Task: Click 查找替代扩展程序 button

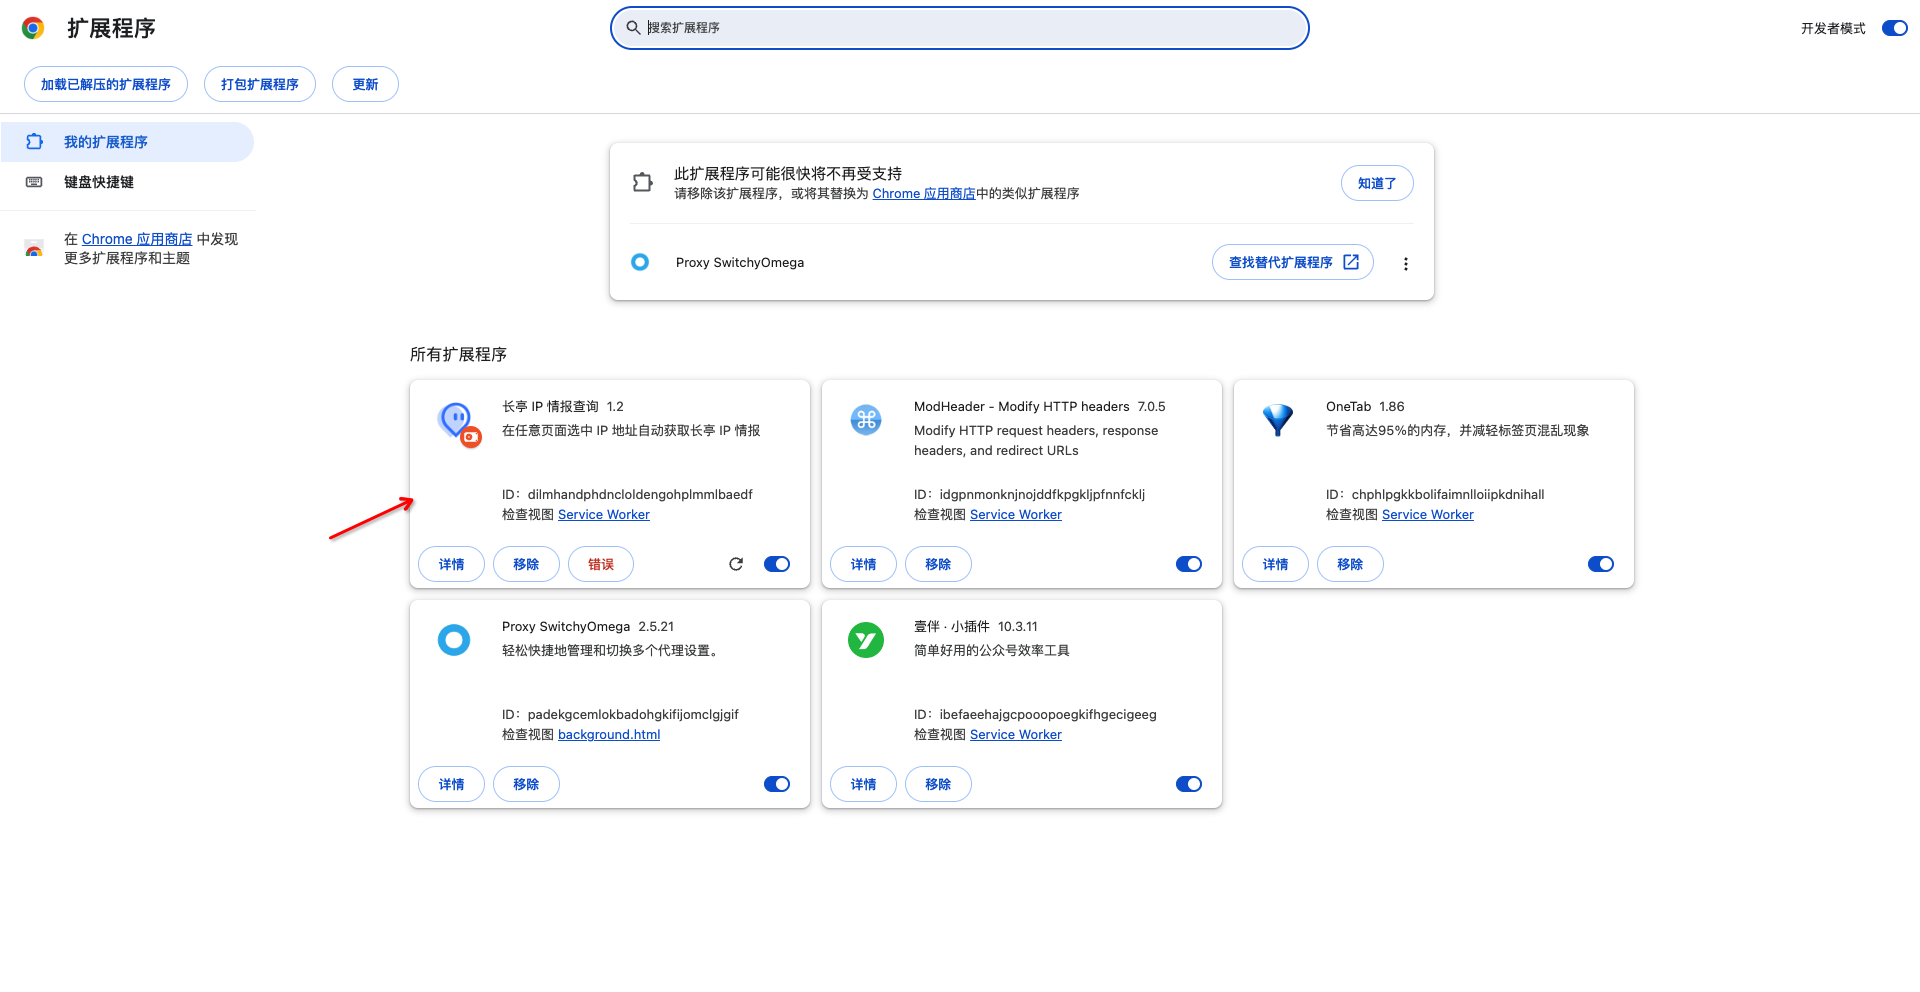Action: pyautogui.click(x=1292, y=262)
